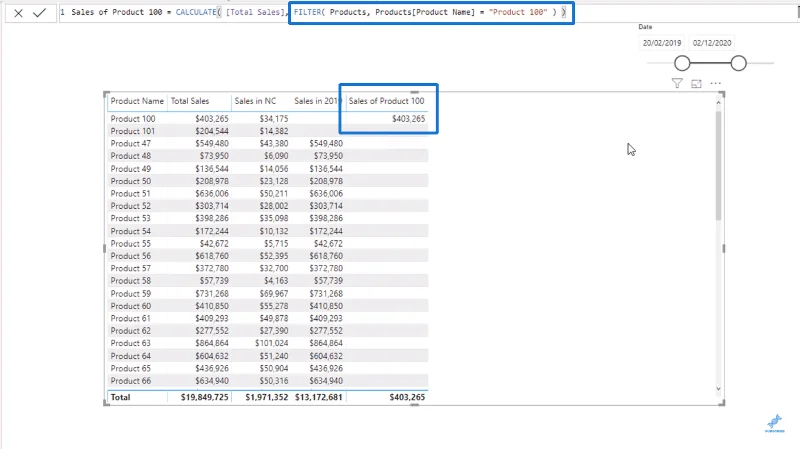Viewport: 800px width, 449px height.
Task: Edit the start date 20/02/2019 field
Action: click(662, 43)
